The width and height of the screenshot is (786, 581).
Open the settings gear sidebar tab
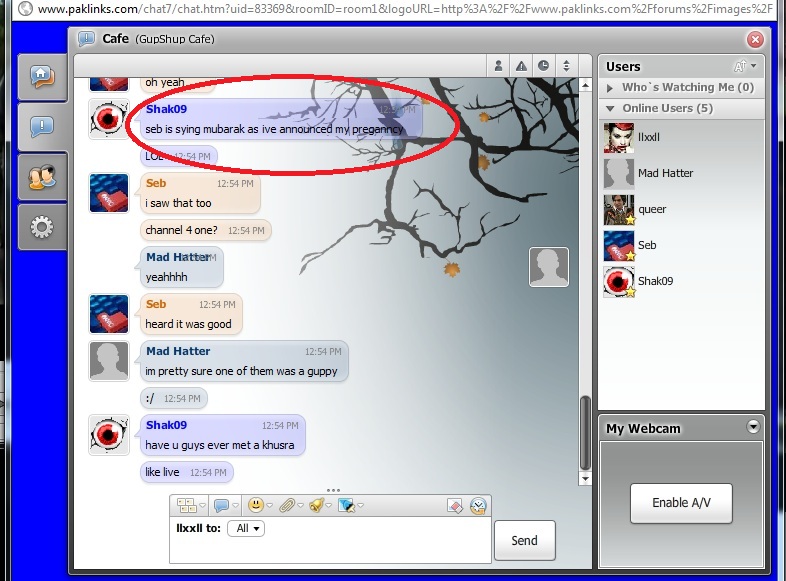point(41,227)
